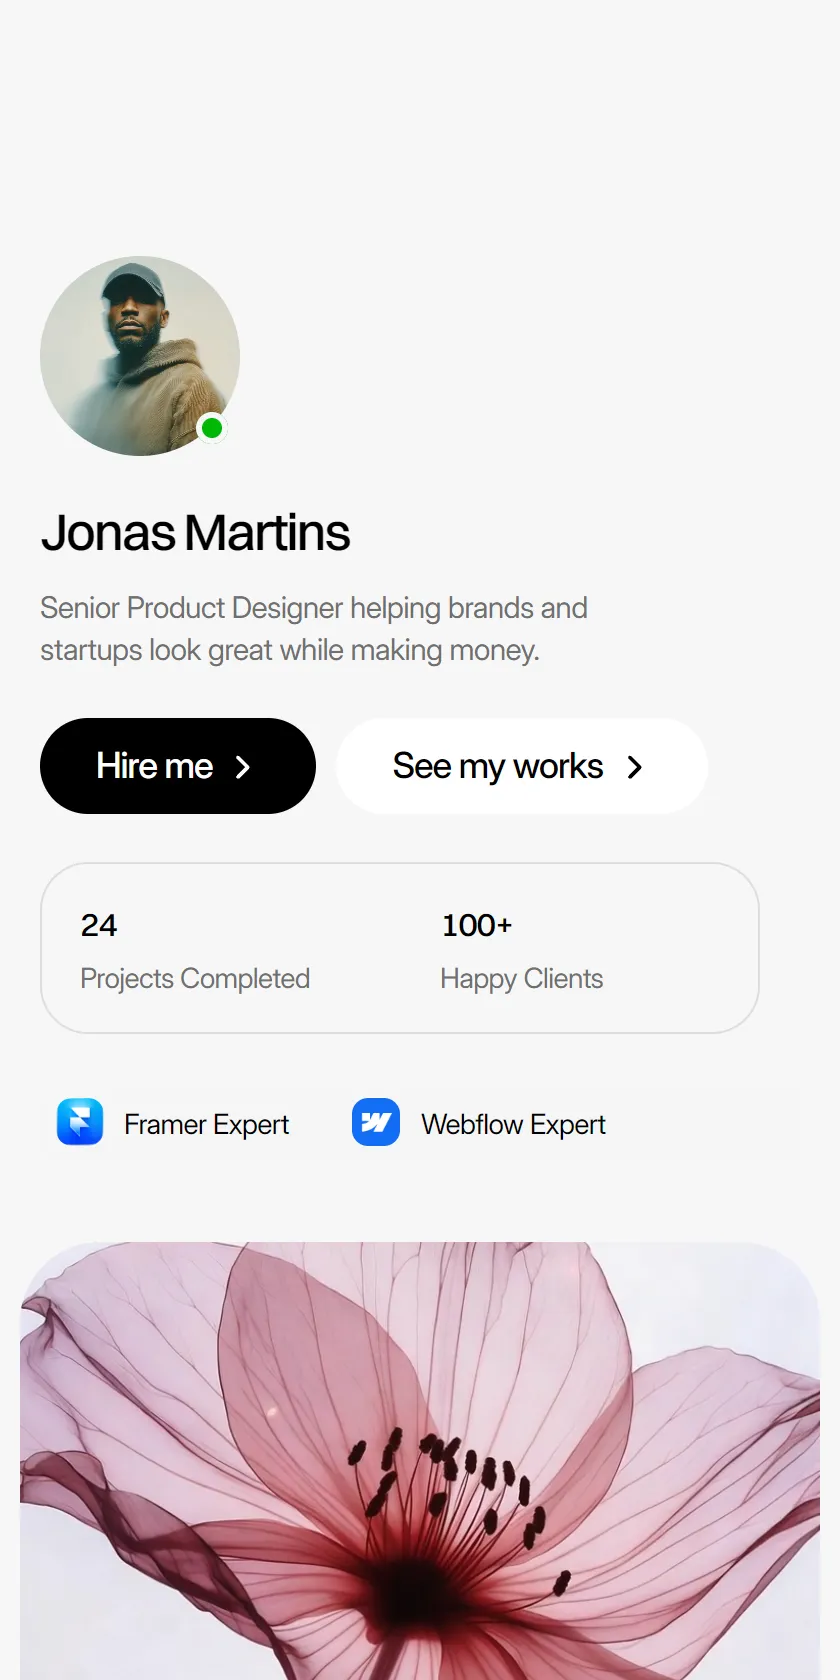Click the Projects Completed label

195,979
